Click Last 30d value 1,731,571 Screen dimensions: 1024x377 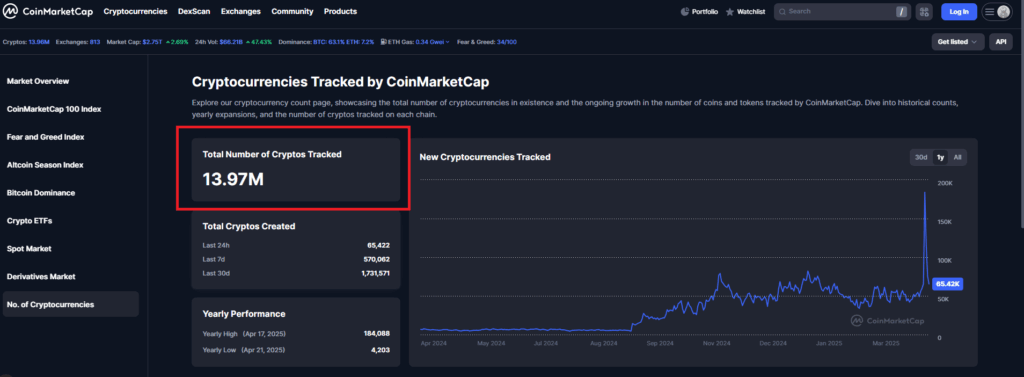(376, 273)
